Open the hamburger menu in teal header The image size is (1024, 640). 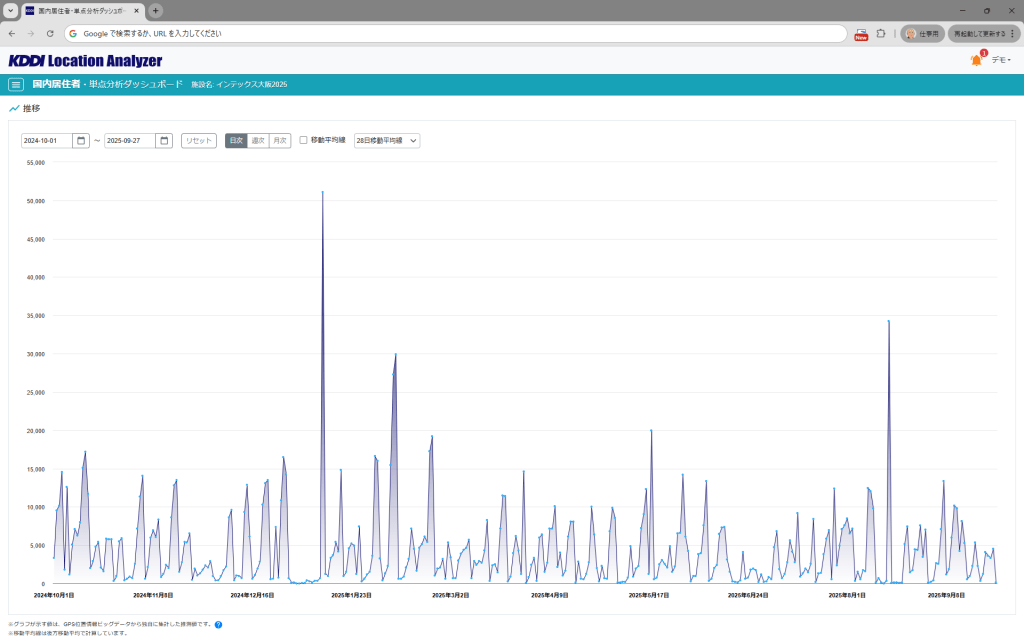16,85
